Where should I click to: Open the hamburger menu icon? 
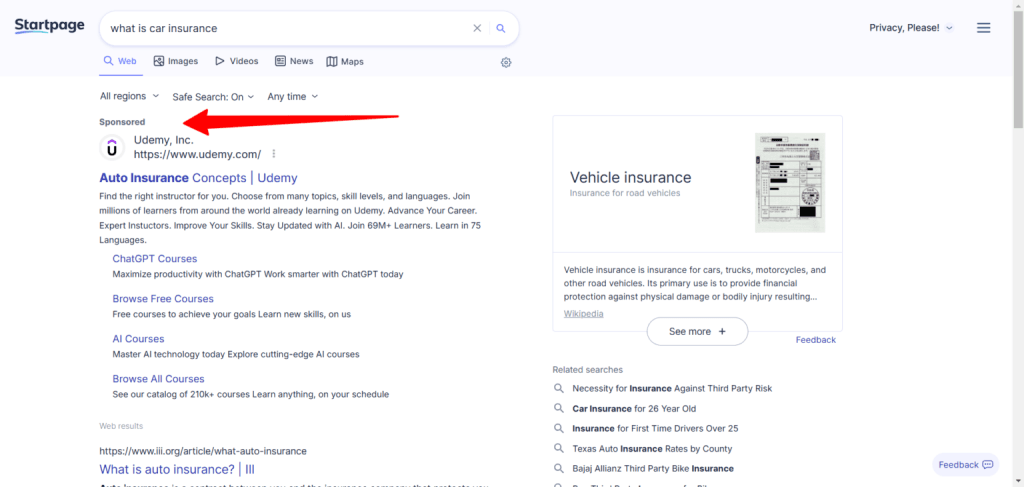click(x=984, y=28)
